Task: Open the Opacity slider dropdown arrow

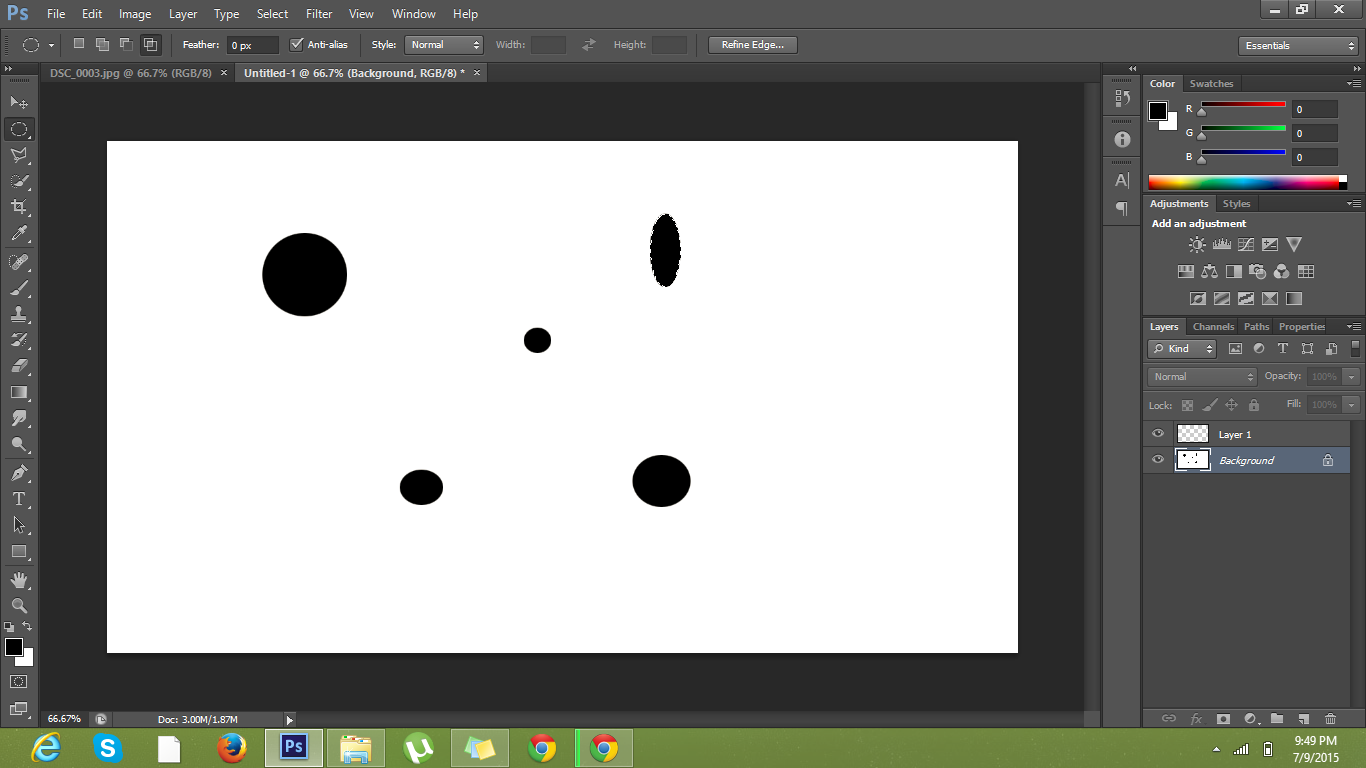Action: (x=1352, y=377)
